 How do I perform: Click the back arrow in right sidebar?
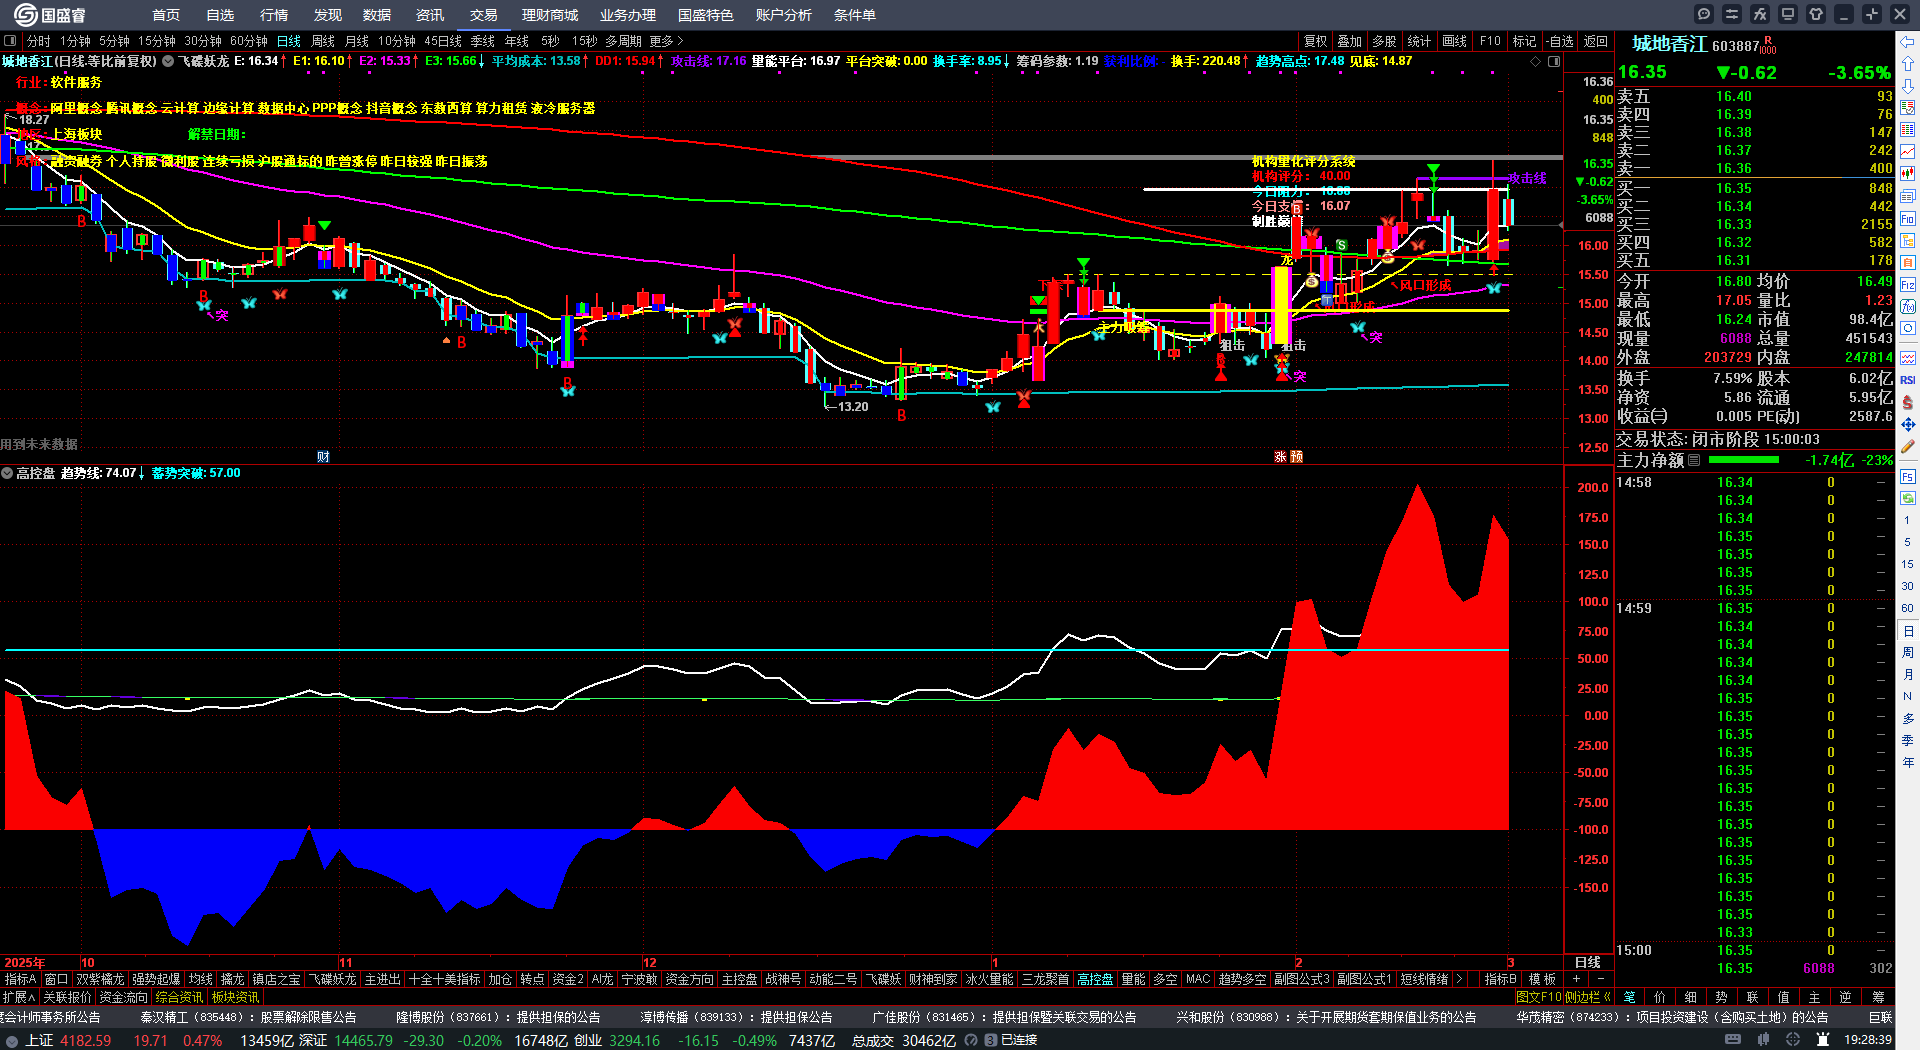click(1908, 42)
